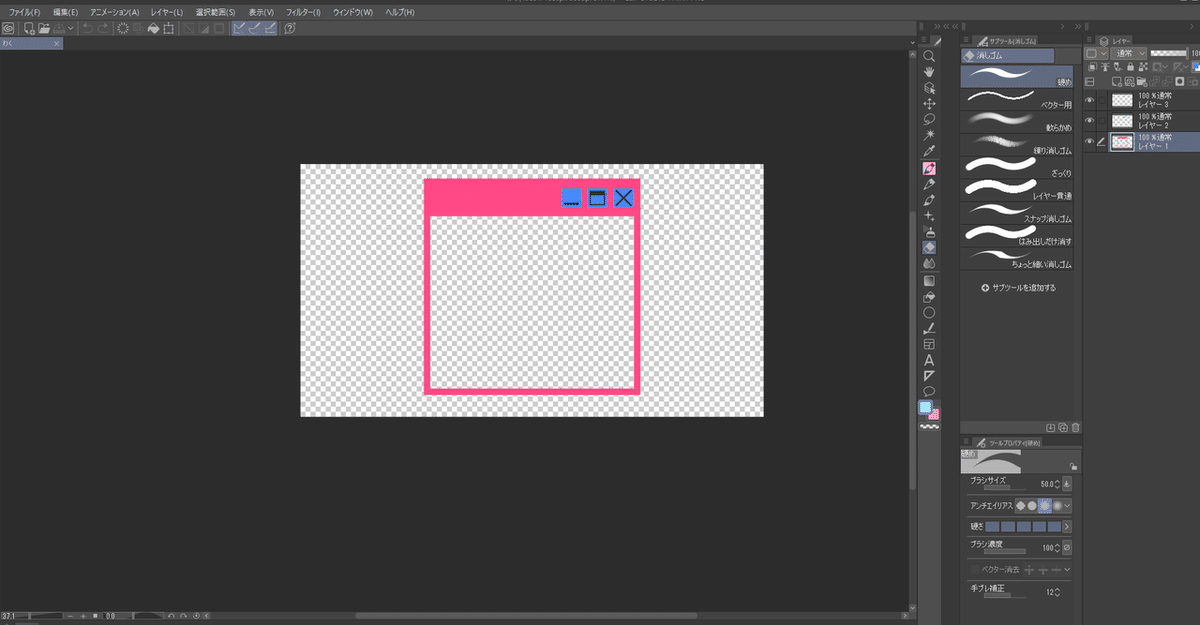Select the 練り消しゴム sub tool
The image size is (1200, 625).
(x=1017, y=143)
